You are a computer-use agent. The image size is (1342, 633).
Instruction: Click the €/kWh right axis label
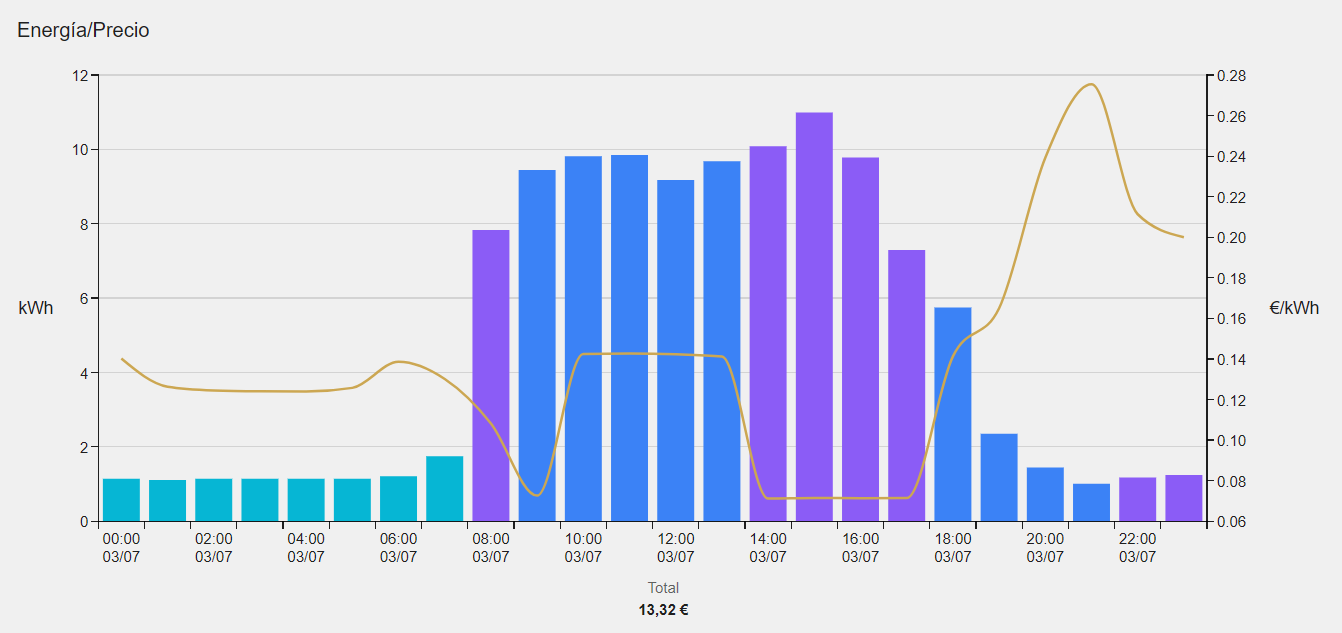(1294, 308)
